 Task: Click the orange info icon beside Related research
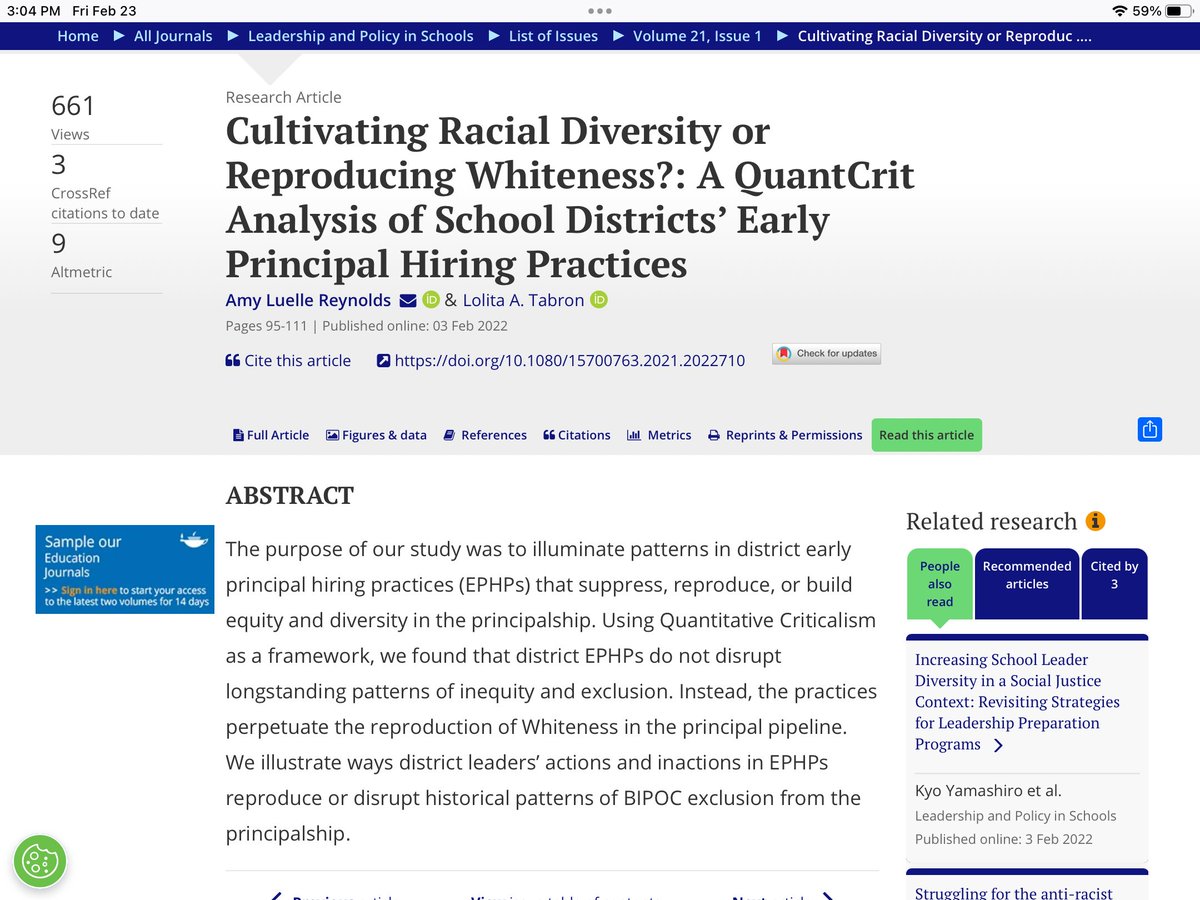click(1095, 521)
